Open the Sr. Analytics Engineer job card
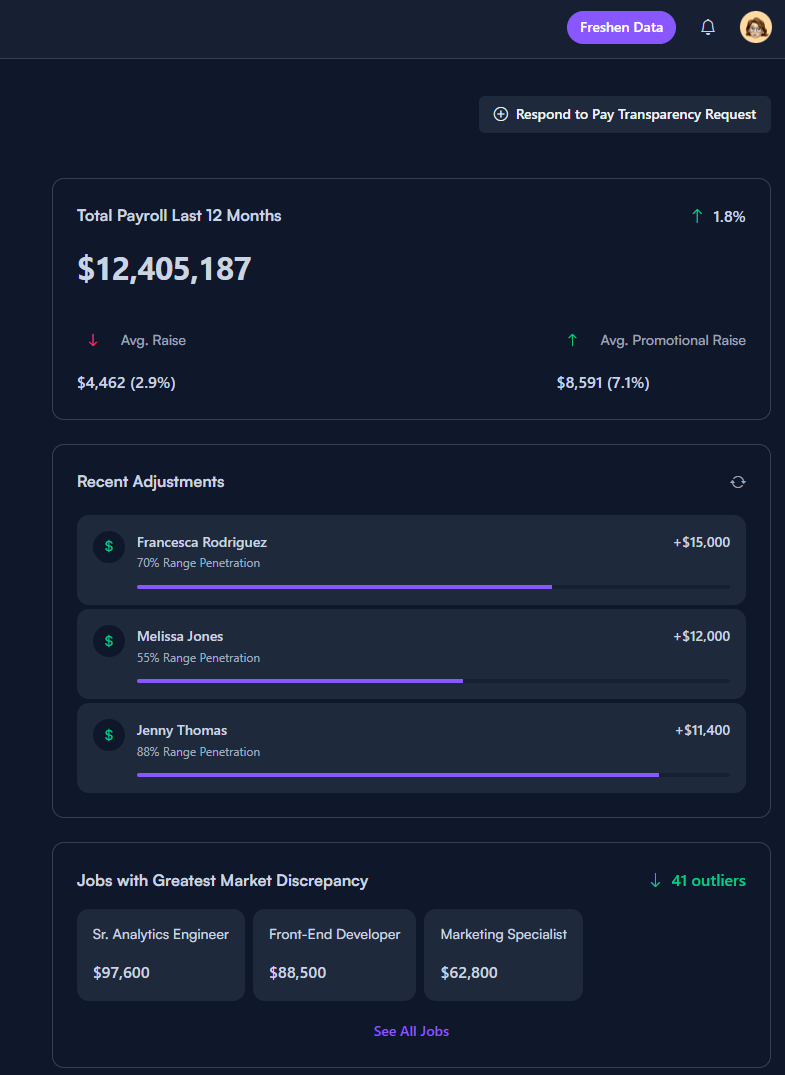This screenshot has width=785, height=1075. tap(161, 954)
